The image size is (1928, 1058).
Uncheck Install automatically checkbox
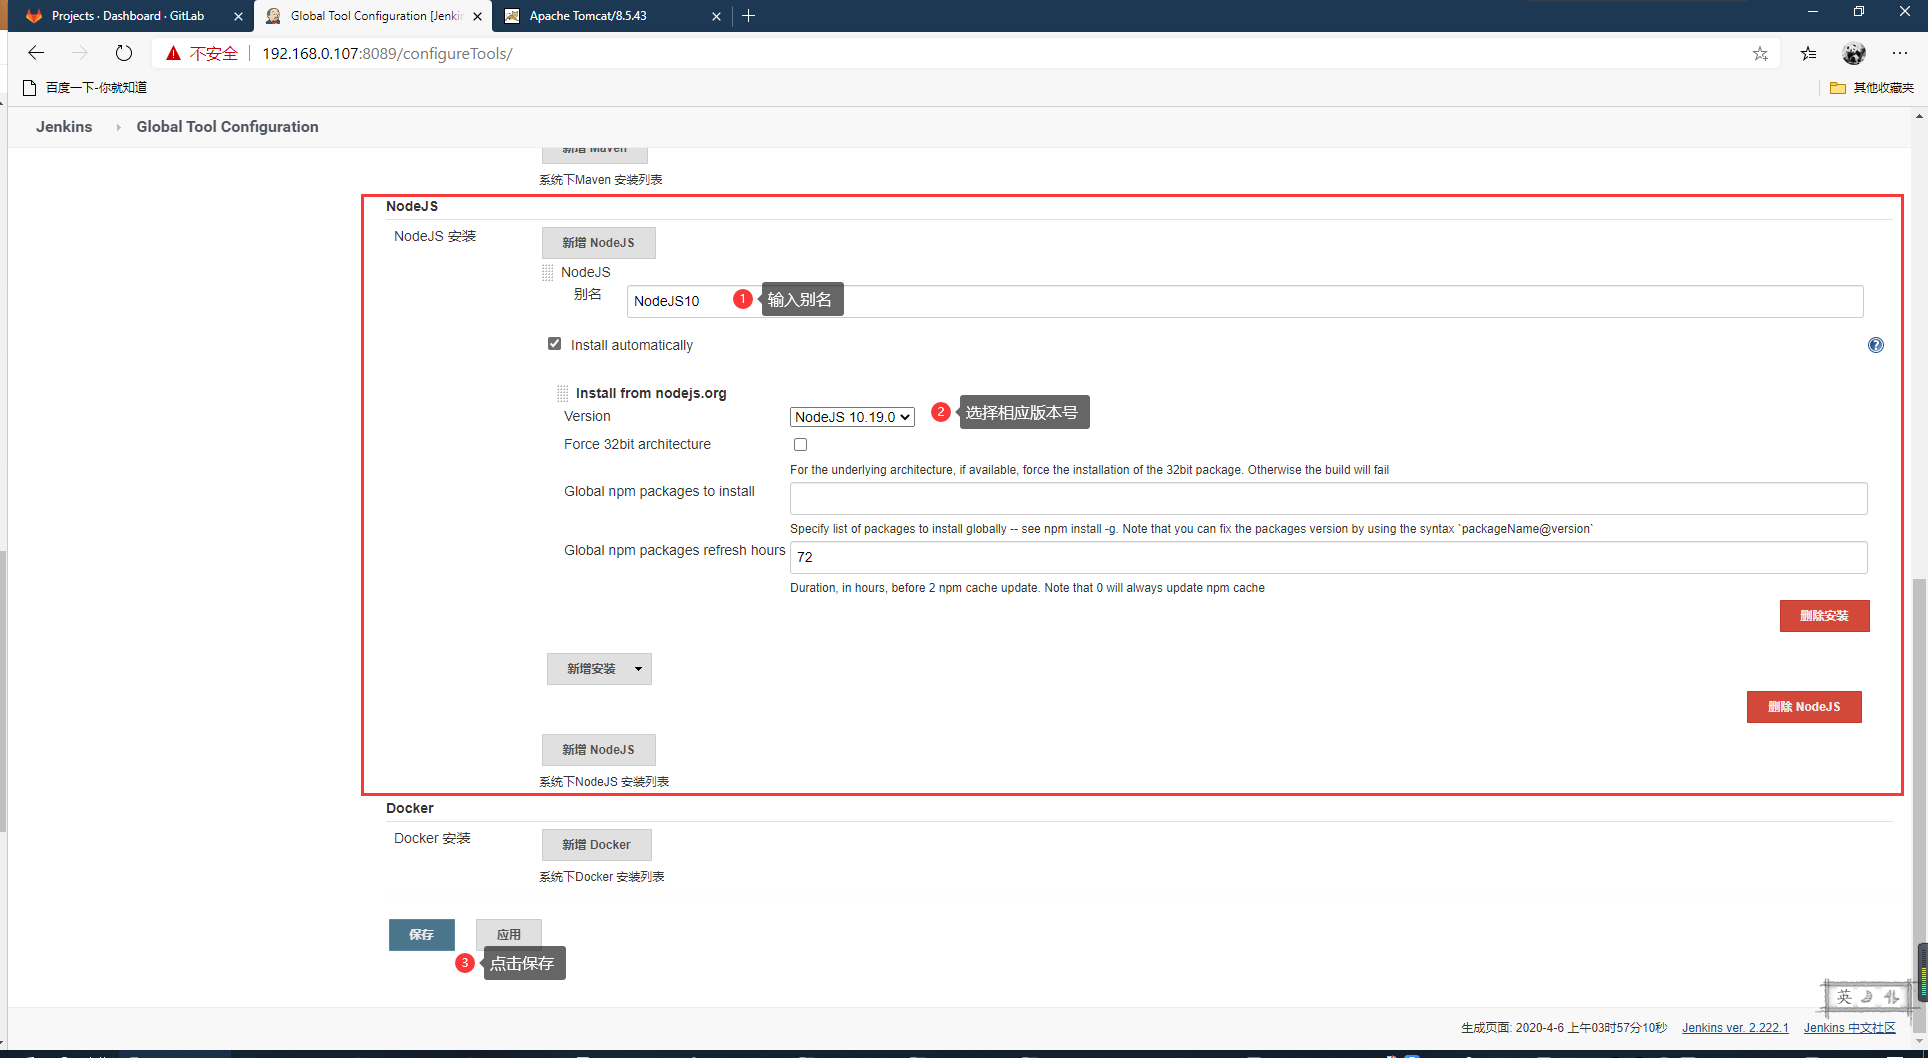(554, 344)
